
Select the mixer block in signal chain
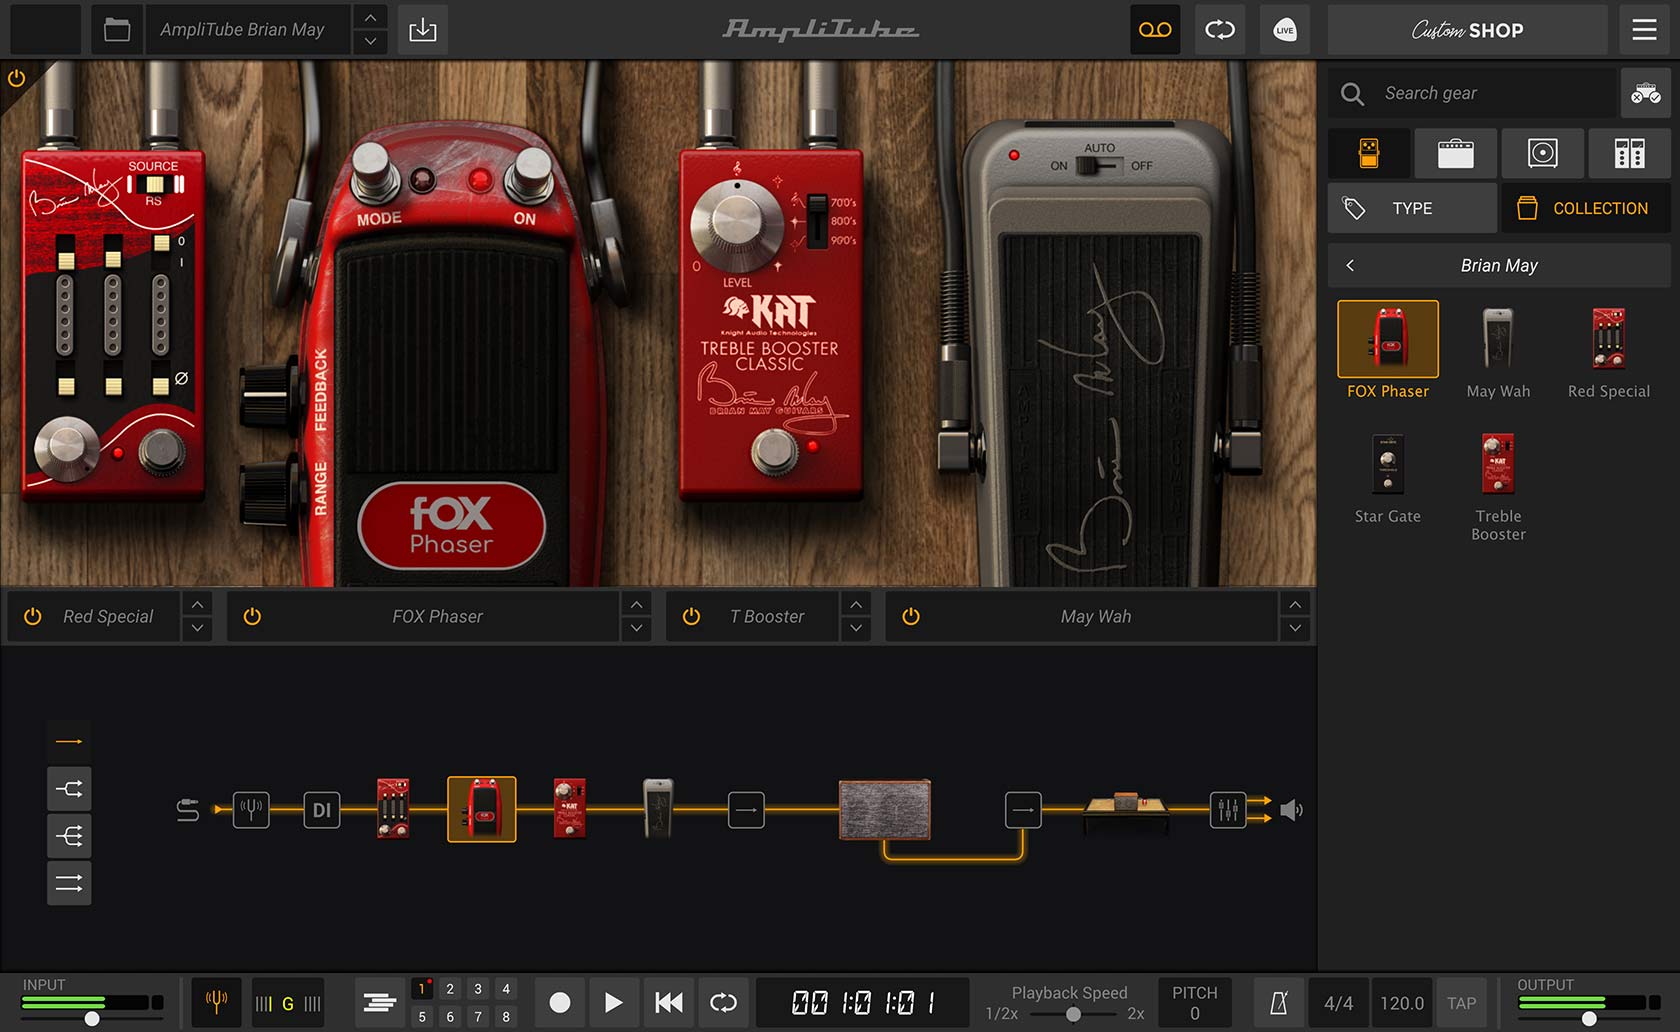1228,809
